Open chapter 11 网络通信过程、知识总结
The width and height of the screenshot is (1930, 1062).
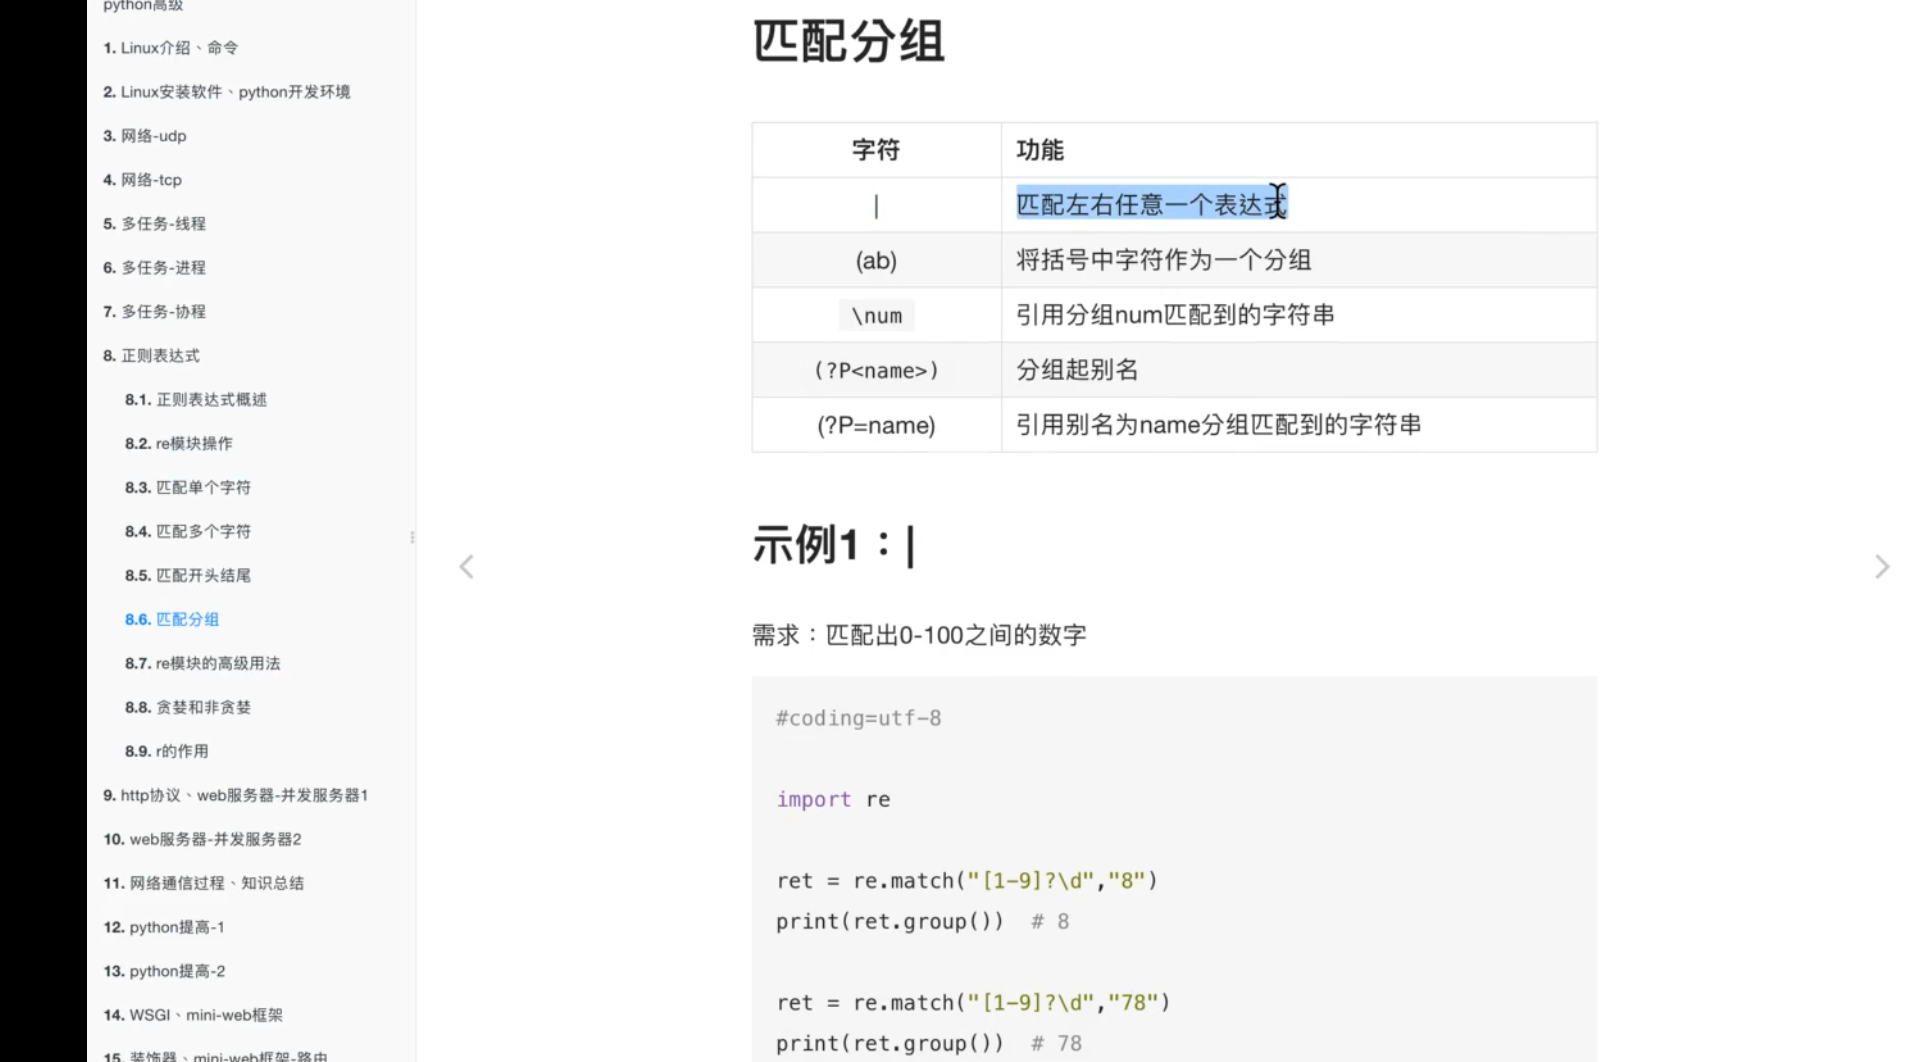click(x=204, y=884)
